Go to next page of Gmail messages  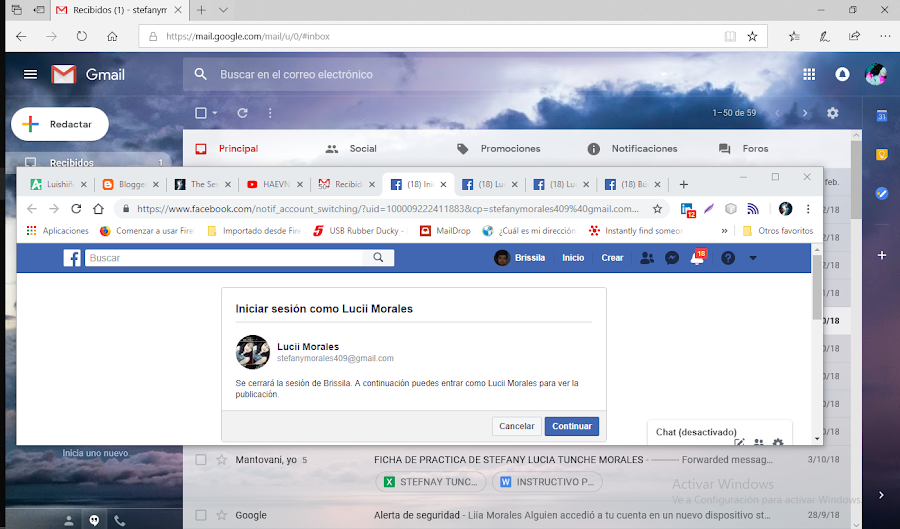click(x=805, y=113)
